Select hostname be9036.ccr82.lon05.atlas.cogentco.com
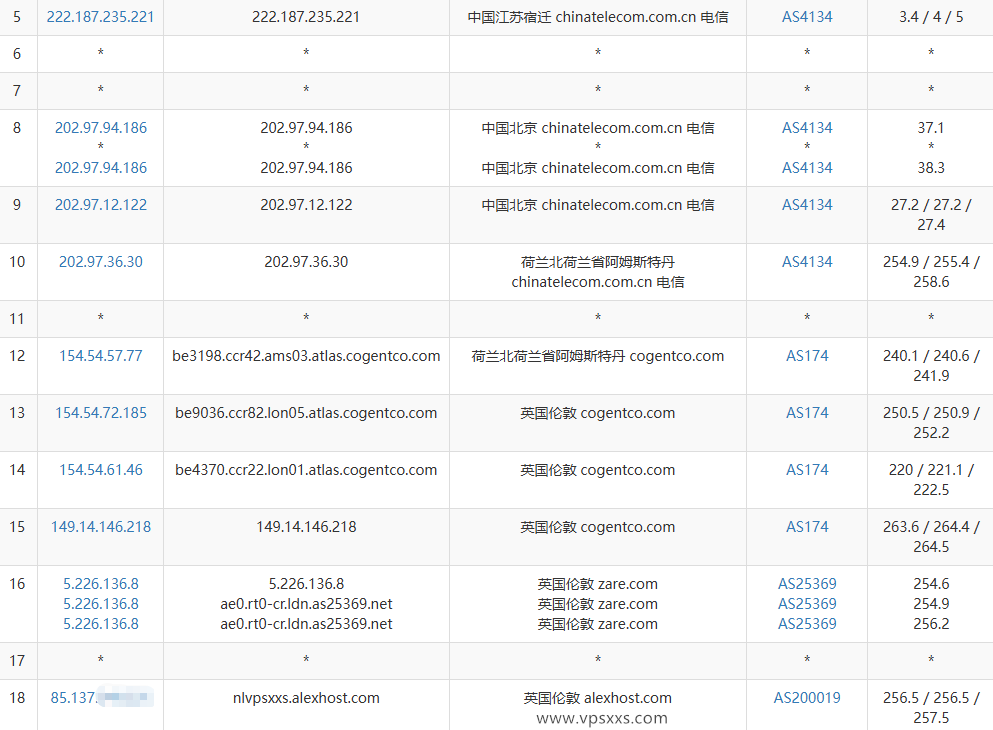Screen dimensions: 993x730 point(306,413)
